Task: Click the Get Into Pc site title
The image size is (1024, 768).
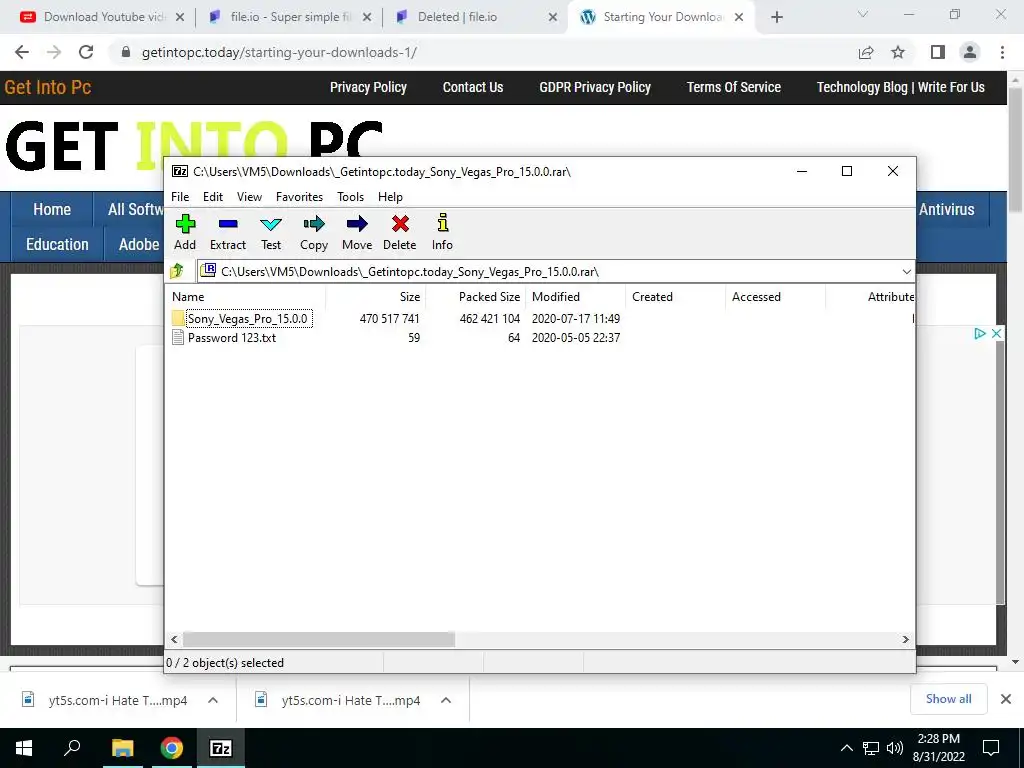Action: tap(48, 88)
